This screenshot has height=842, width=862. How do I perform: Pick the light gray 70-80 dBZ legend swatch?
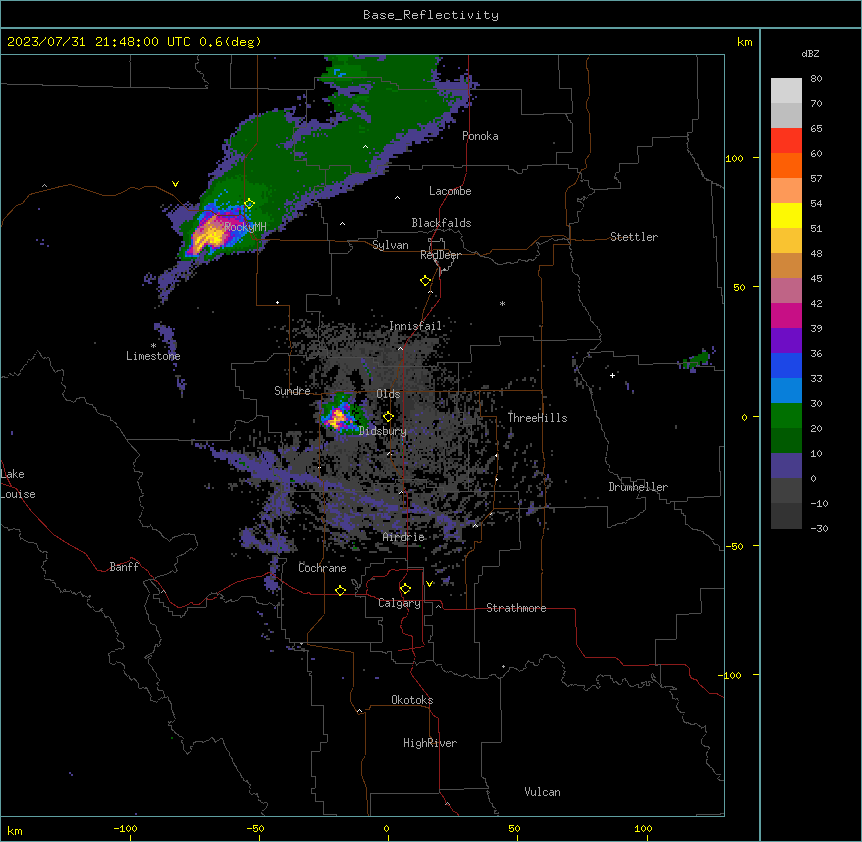coord(786,91)
